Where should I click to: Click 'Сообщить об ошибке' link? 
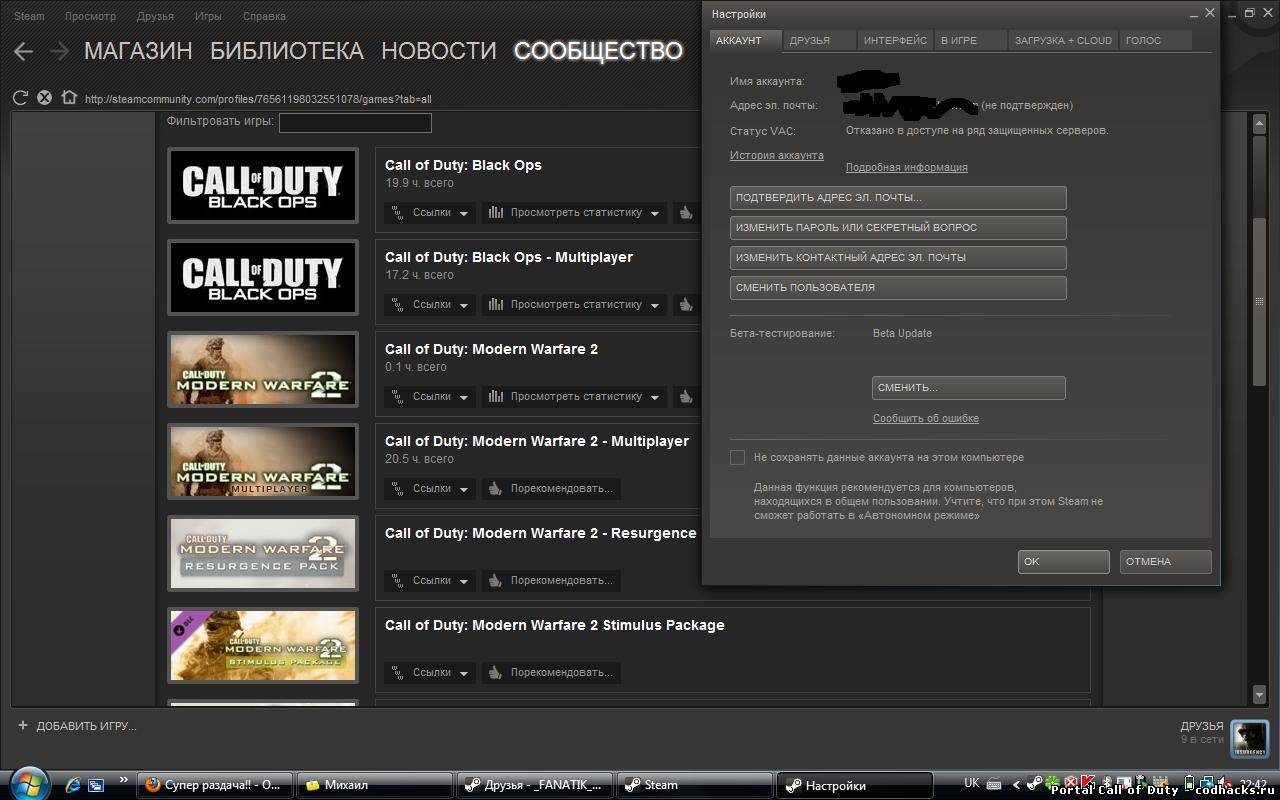(x=926, y=418)
